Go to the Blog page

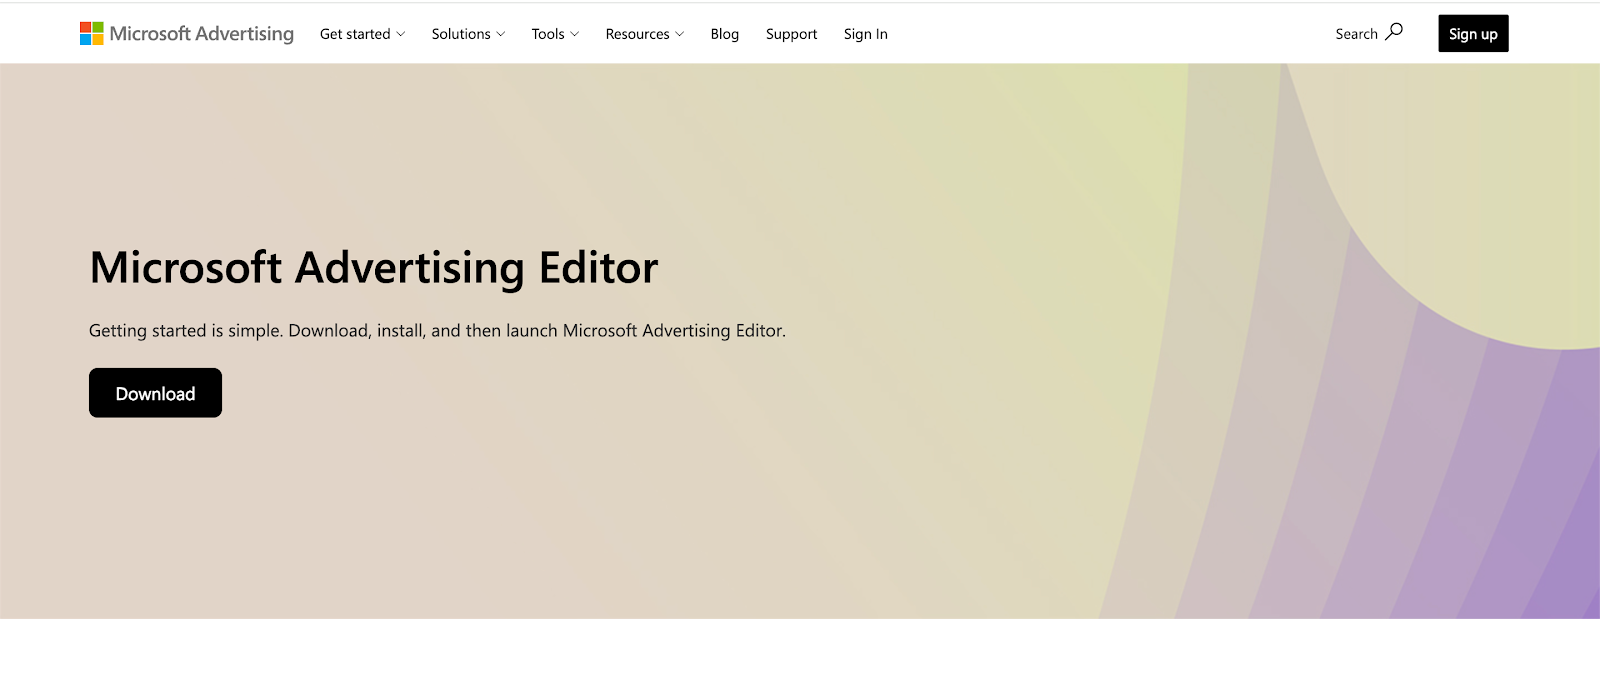pyautogui.click(x=725, y=34)
